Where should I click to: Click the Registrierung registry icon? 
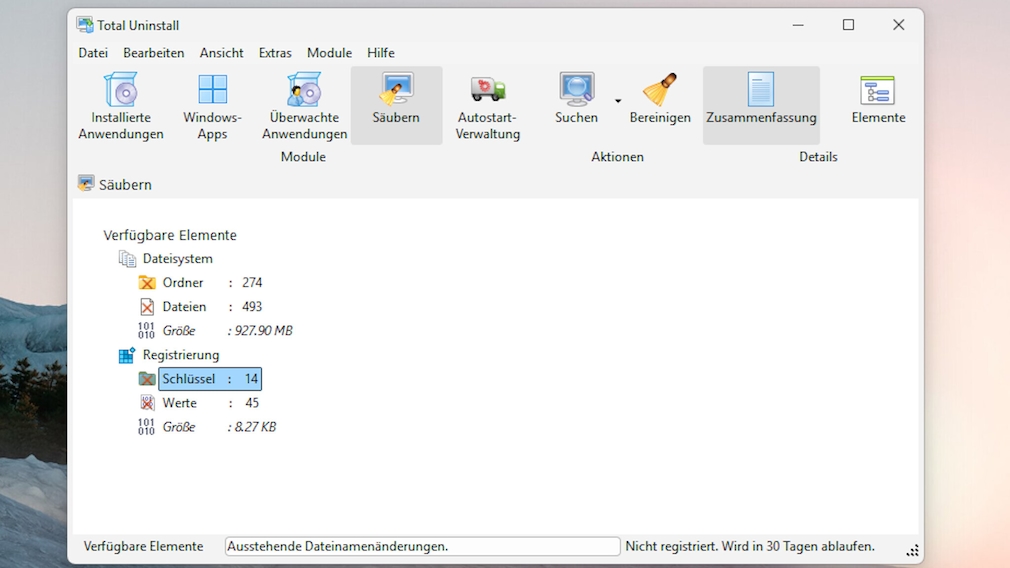click(127, 355)
